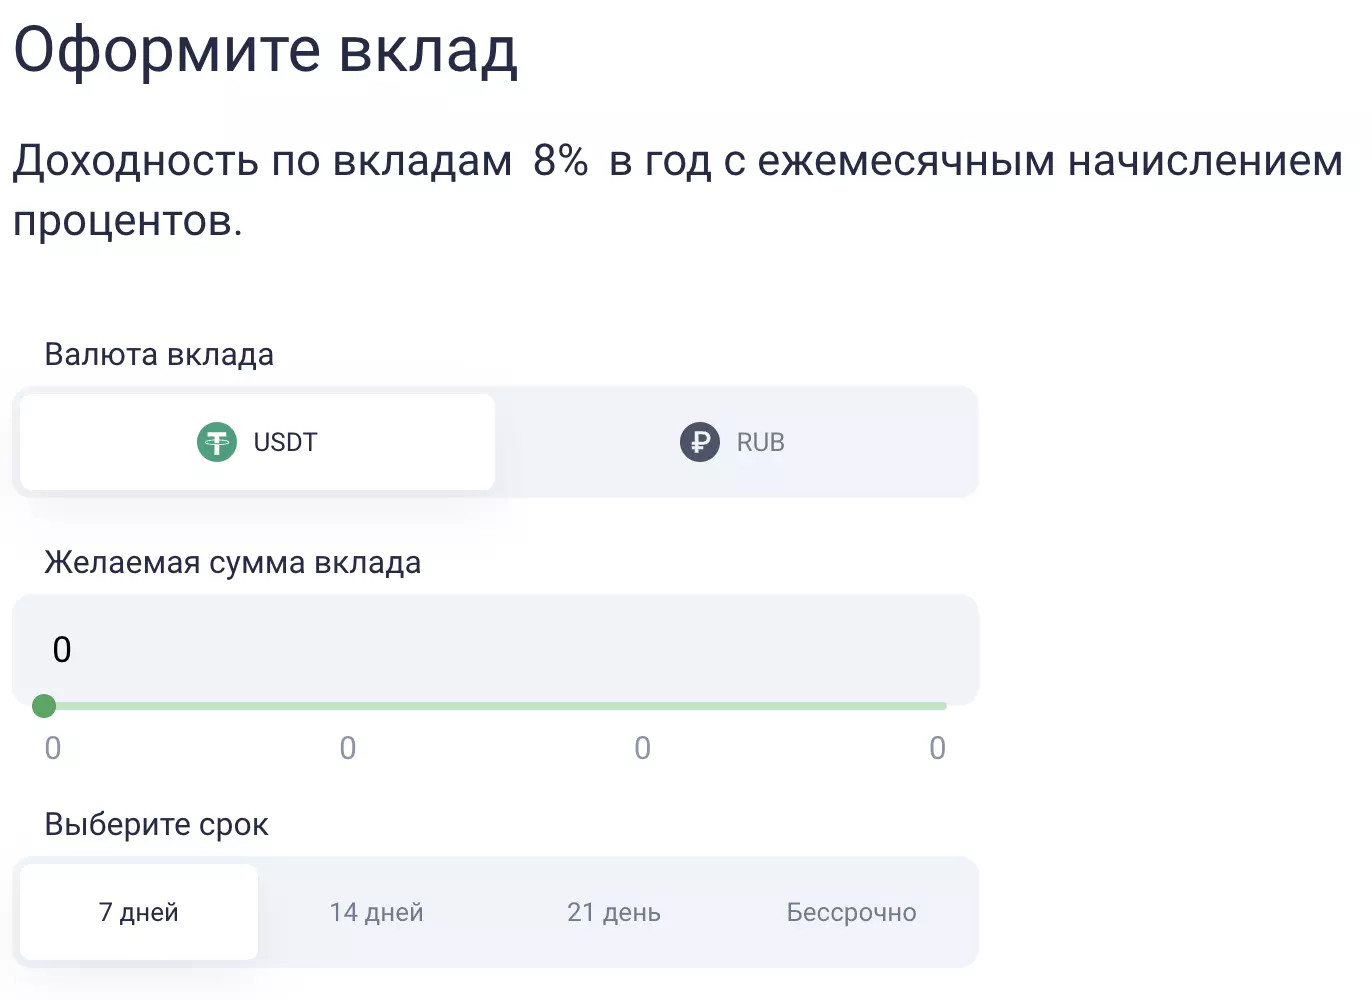Choose the 14 дней term option
Viewport: 1372px width, 1000px height.
[377, 912]
